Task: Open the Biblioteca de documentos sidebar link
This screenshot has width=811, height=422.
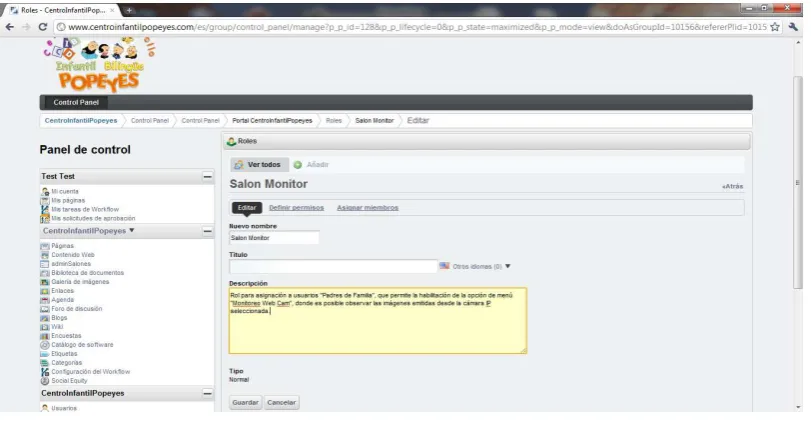Action: click(x=87, y=273)
